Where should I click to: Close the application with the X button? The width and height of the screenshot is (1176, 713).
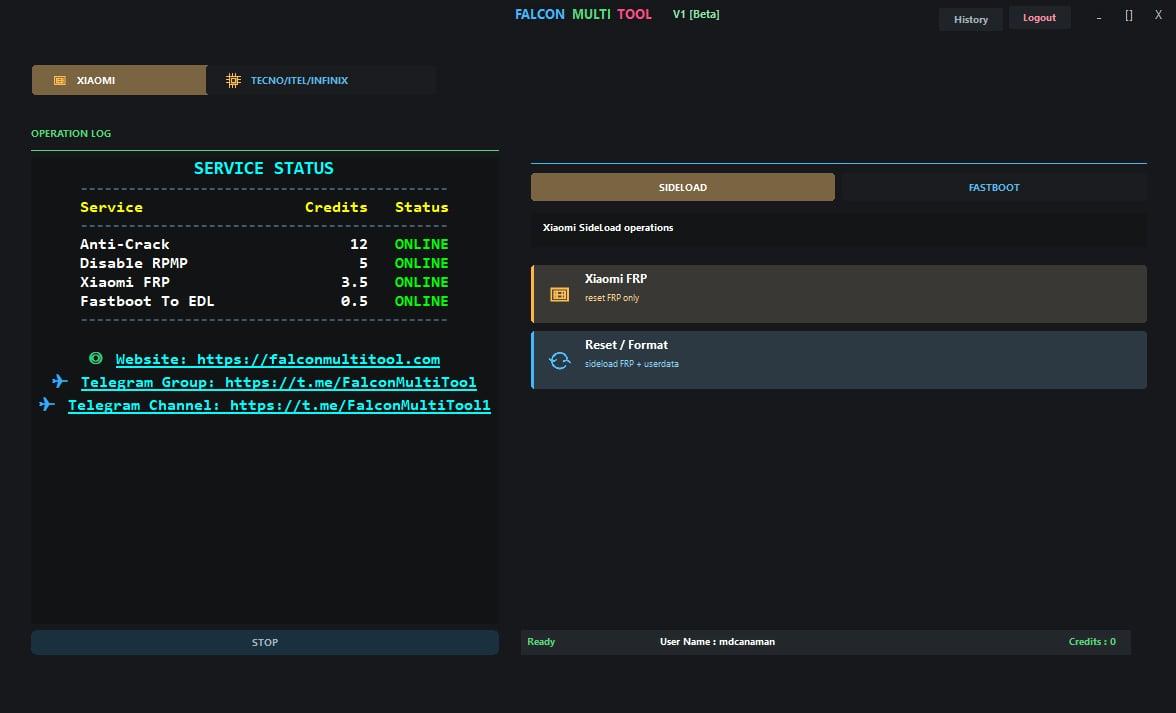click(x=1158, y=15)
